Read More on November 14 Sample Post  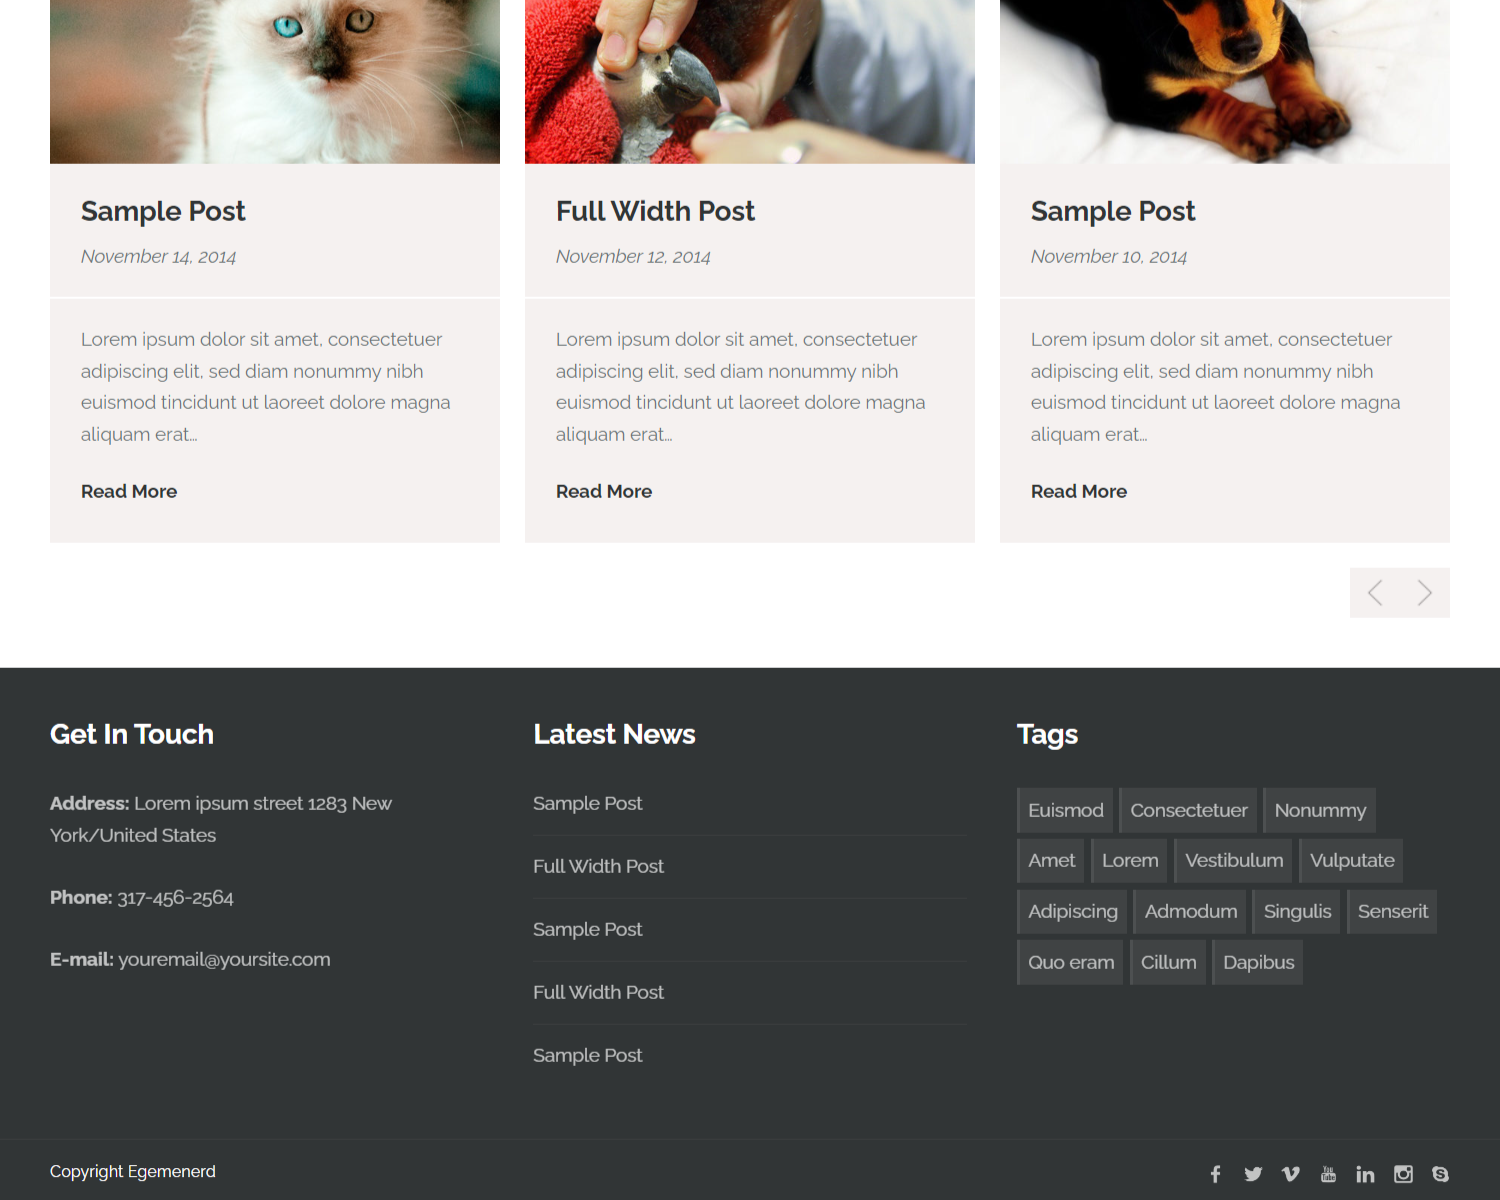129,491
